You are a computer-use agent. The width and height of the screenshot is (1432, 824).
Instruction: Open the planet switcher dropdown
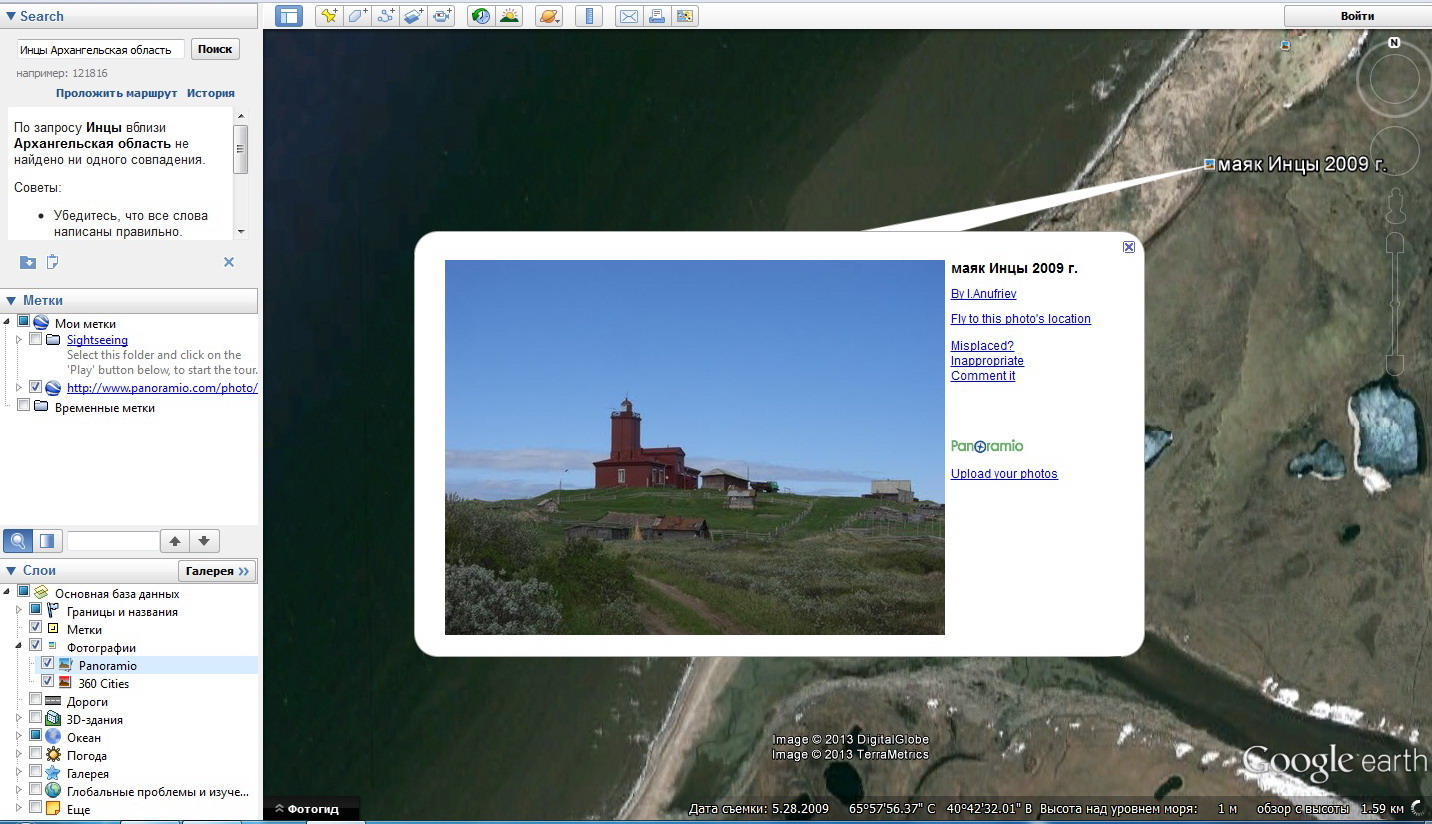pos(549,16)
